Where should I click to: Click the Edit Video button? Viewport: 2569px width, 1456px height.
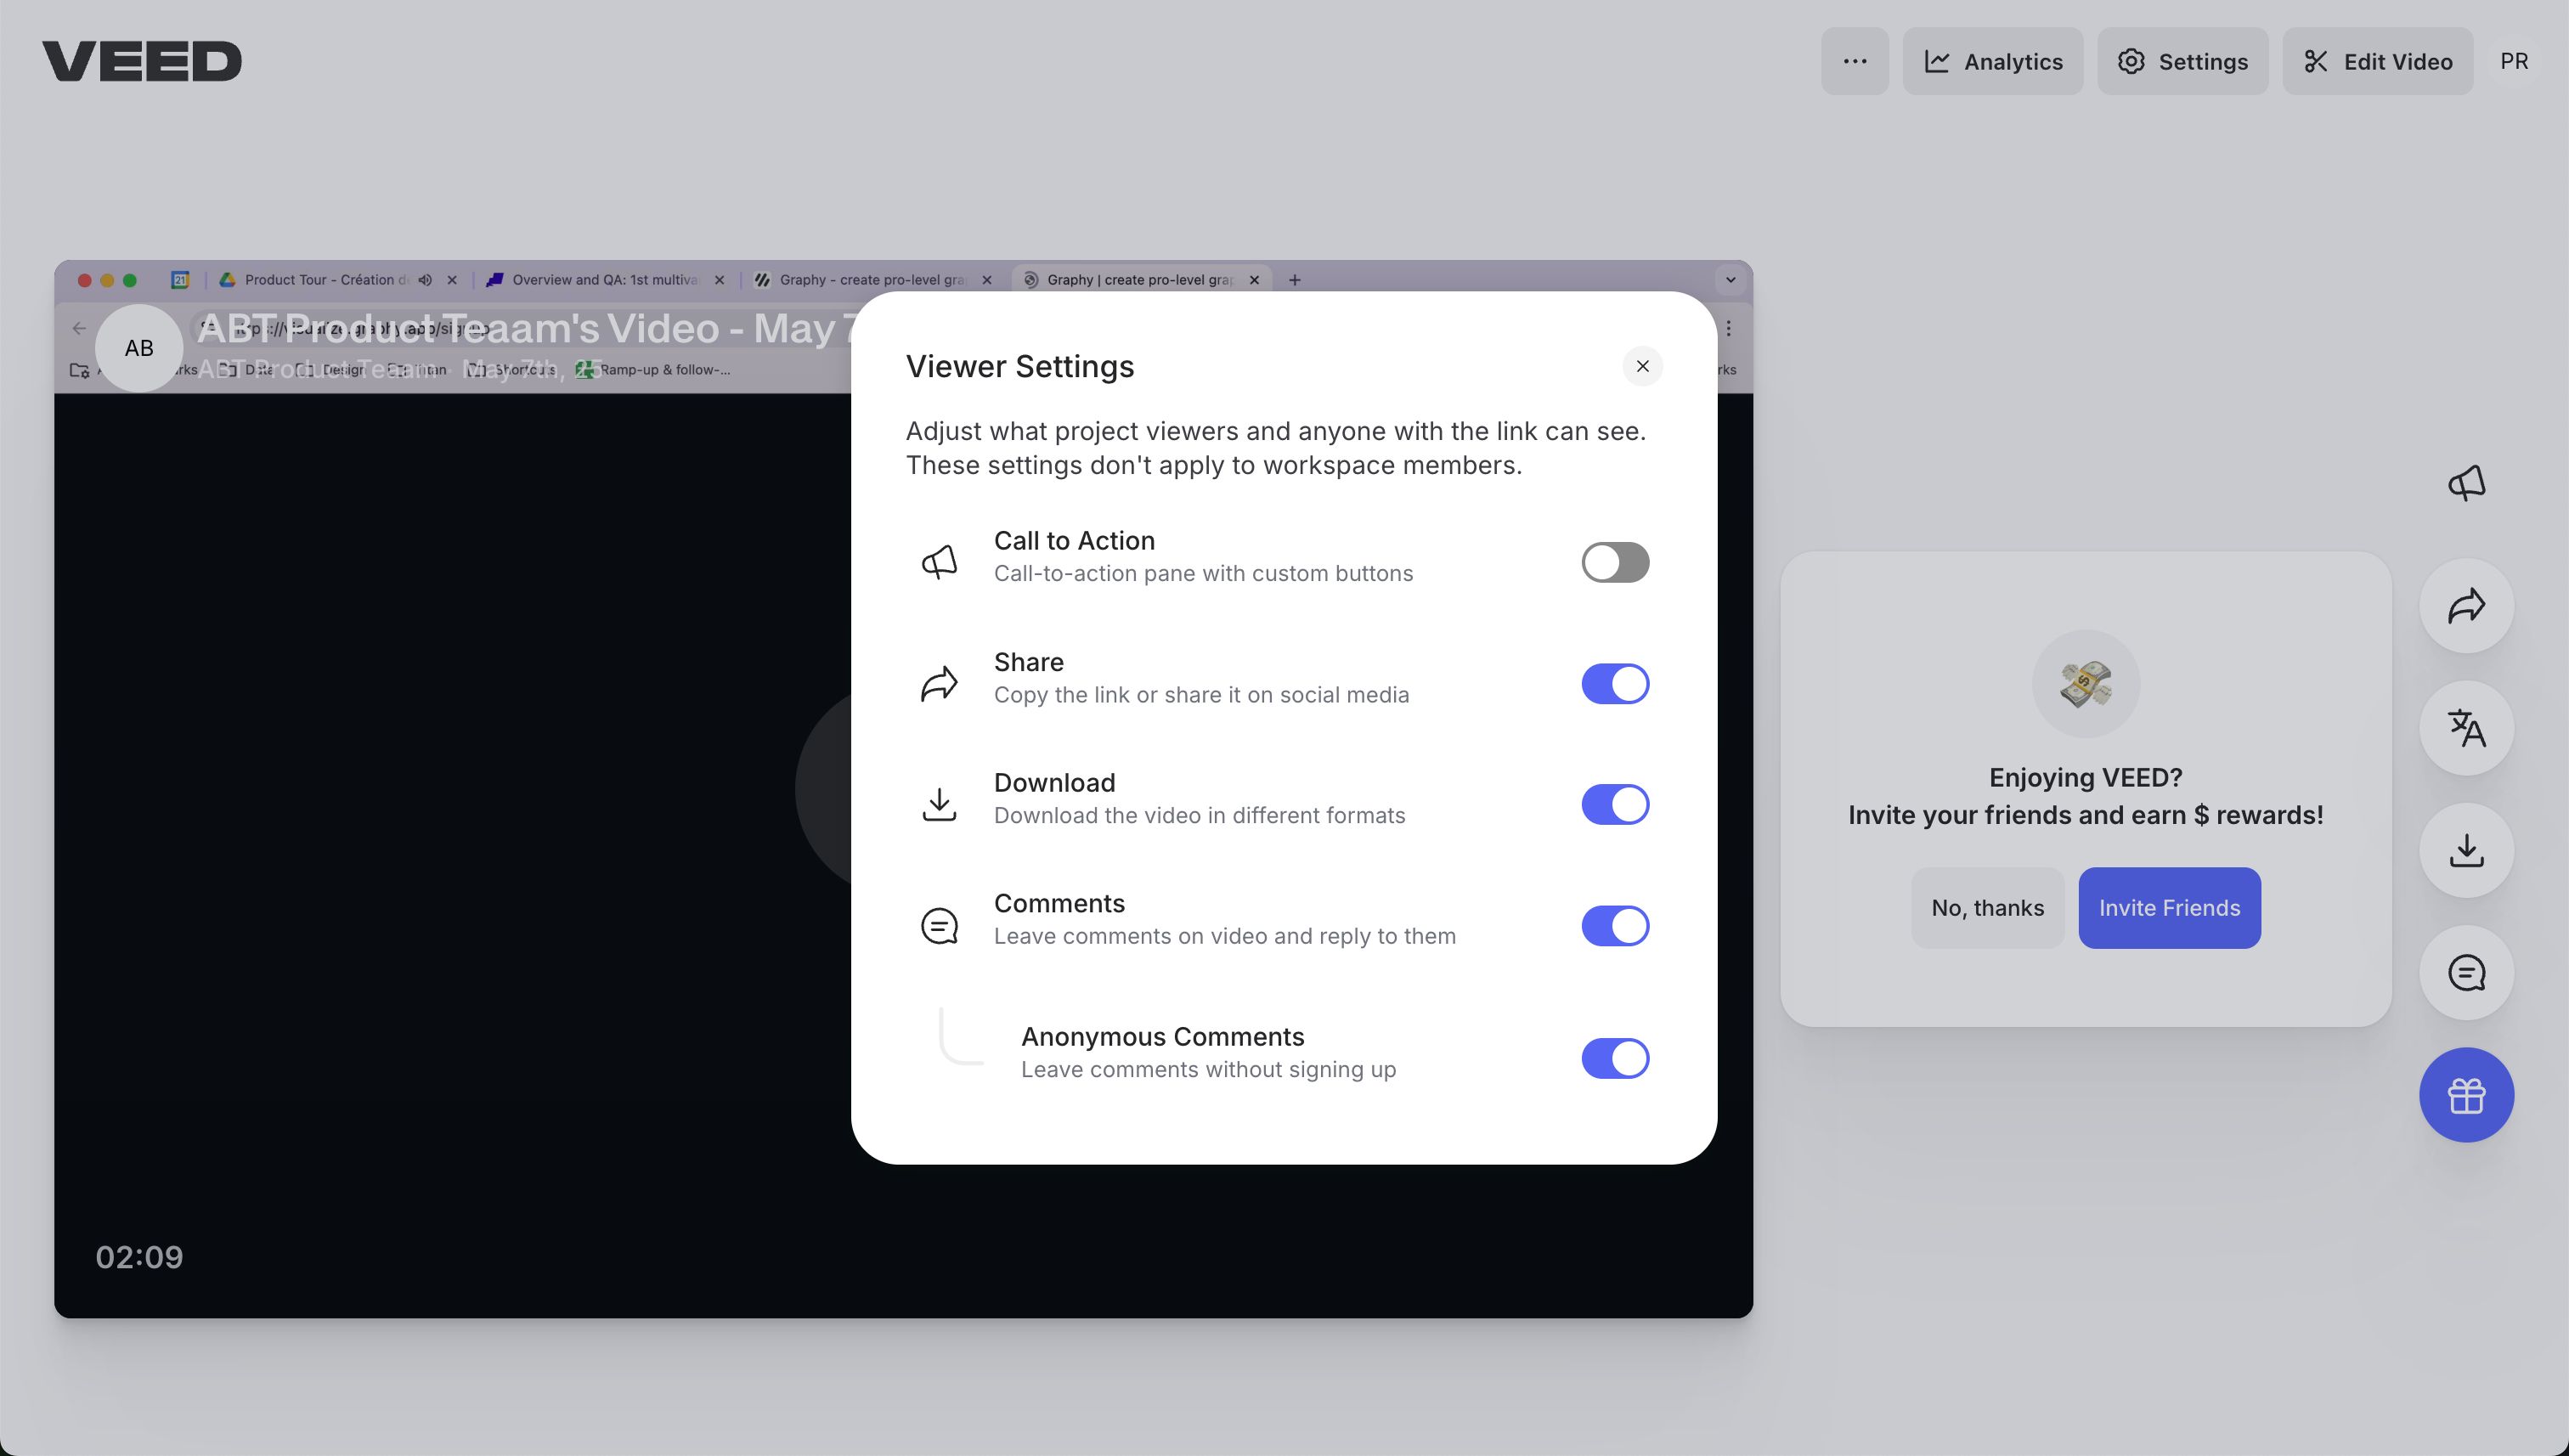[2377, 61]
